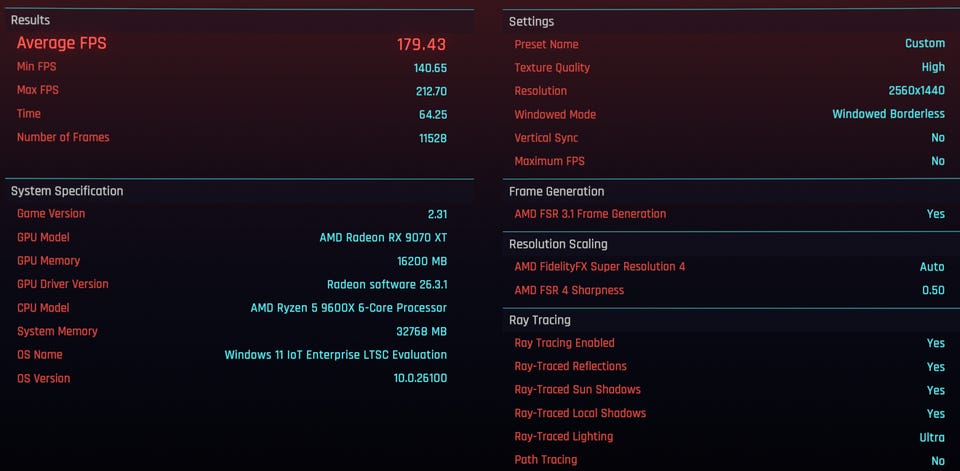Toggle AMD FSR 3.1 Frame Generation value
The height and width of the screenshot is (471, 960).
pos(935,214)
